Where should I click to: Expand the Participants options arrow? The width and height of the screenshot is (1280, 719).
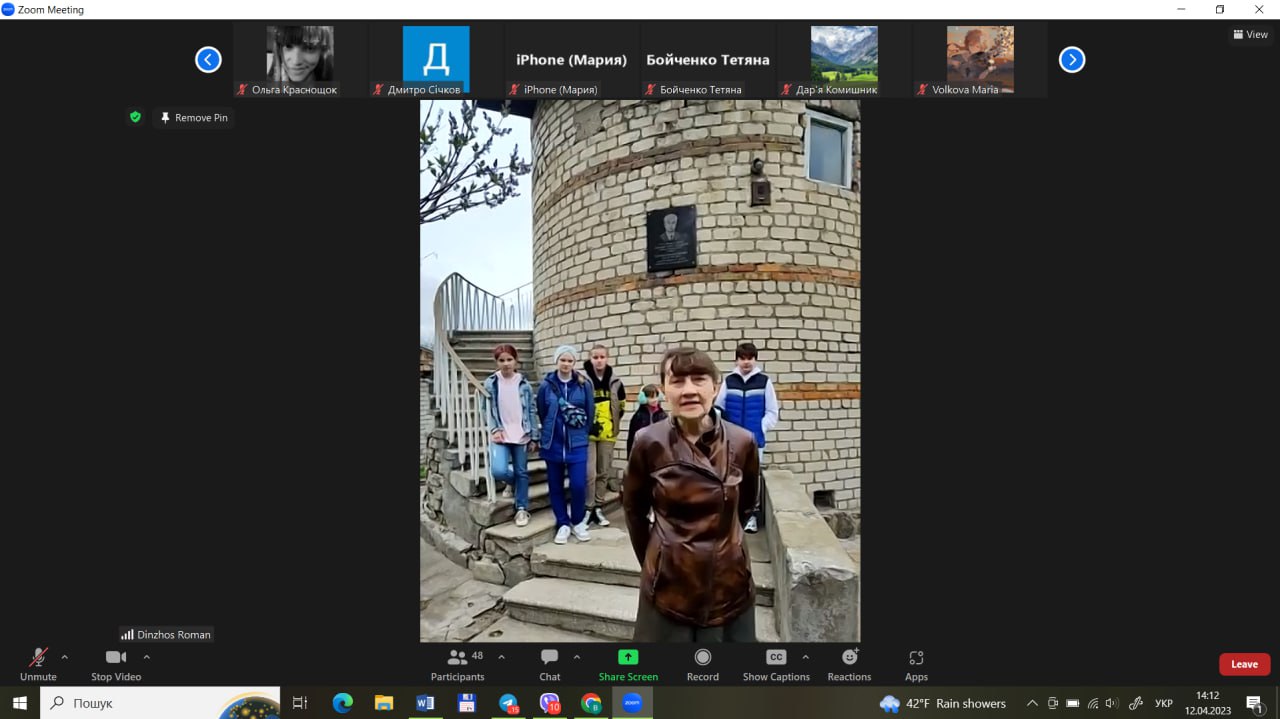(x=502, y=657)
